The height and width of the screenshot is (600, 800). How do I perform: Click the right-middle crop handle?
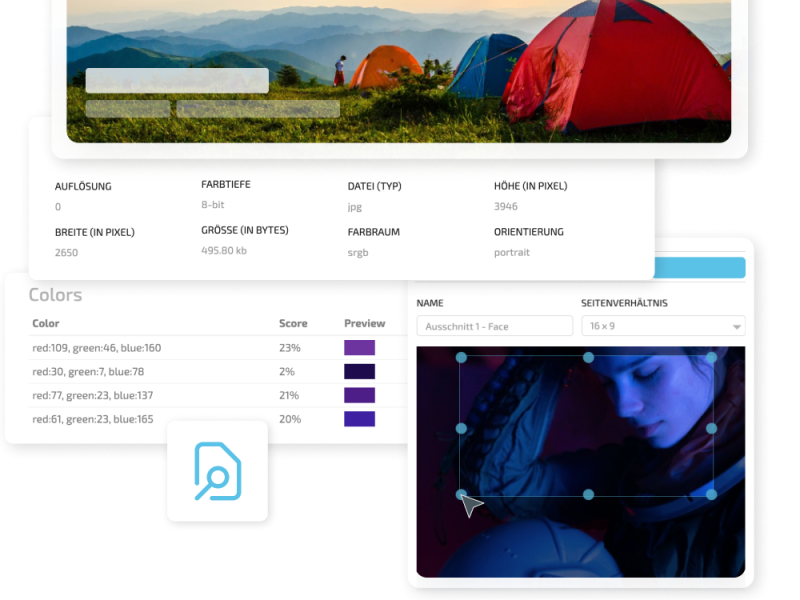(x=711, y=429)
